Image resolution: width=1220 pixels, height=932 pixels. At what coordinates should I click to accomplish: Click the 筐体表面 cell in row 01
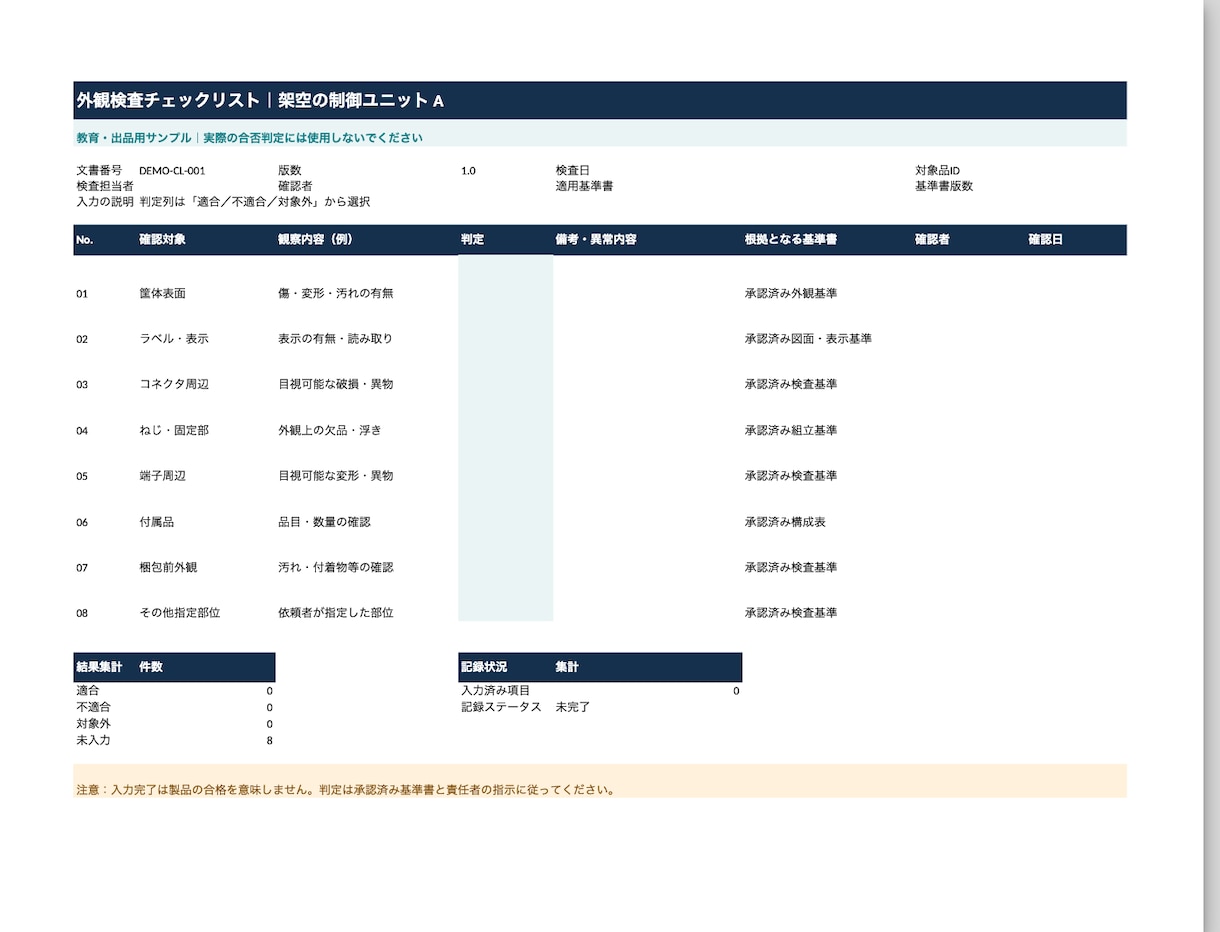[162, 294]
